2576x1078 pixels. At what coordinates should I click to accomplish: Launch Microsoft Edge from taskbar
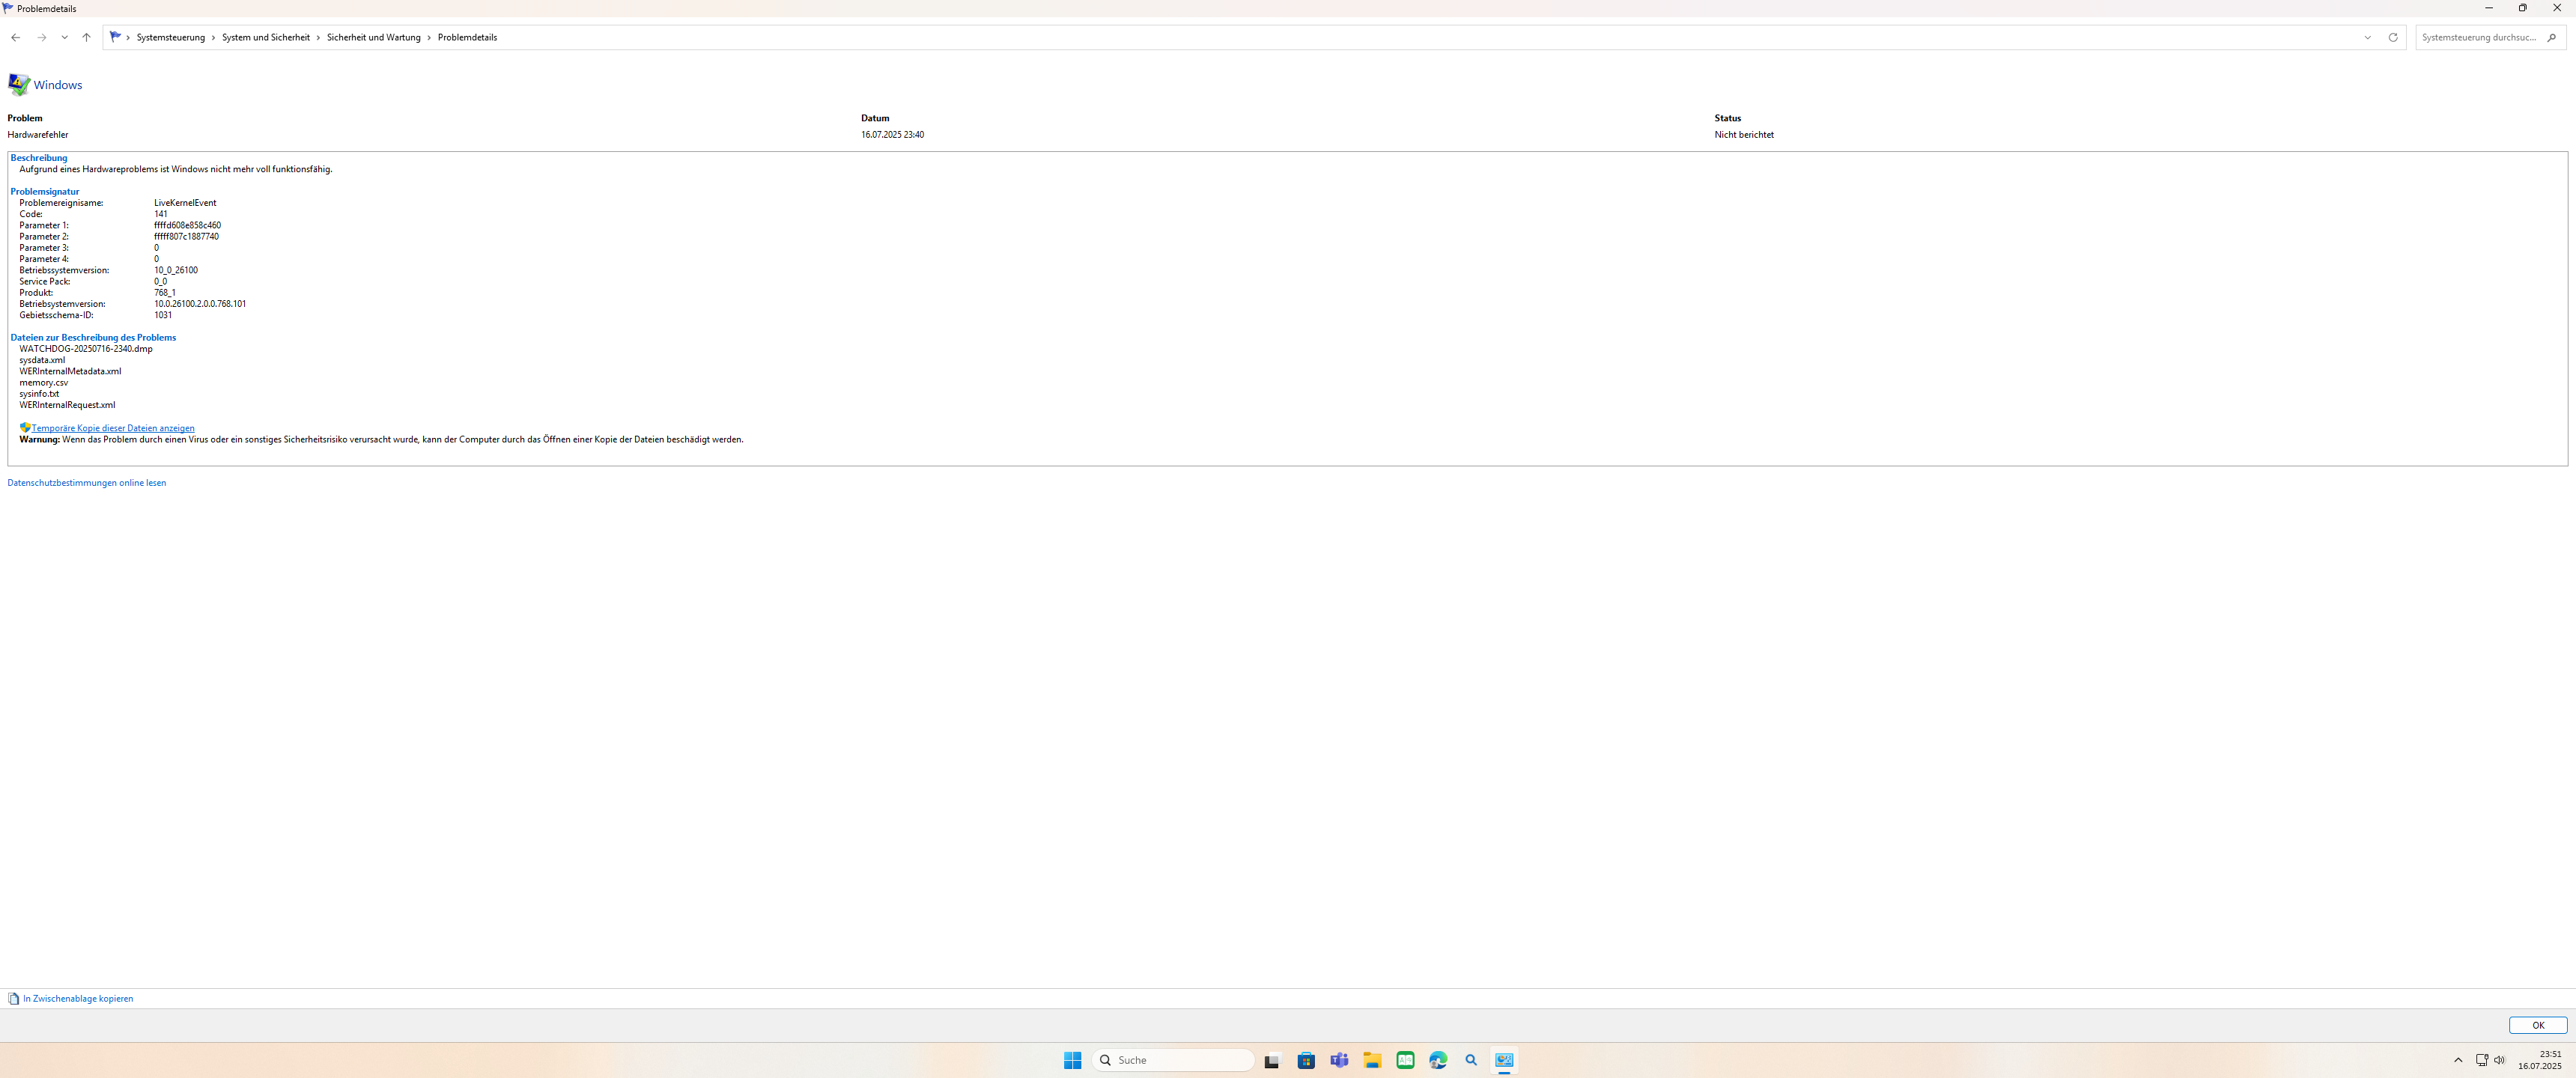coord(1438,1060)
